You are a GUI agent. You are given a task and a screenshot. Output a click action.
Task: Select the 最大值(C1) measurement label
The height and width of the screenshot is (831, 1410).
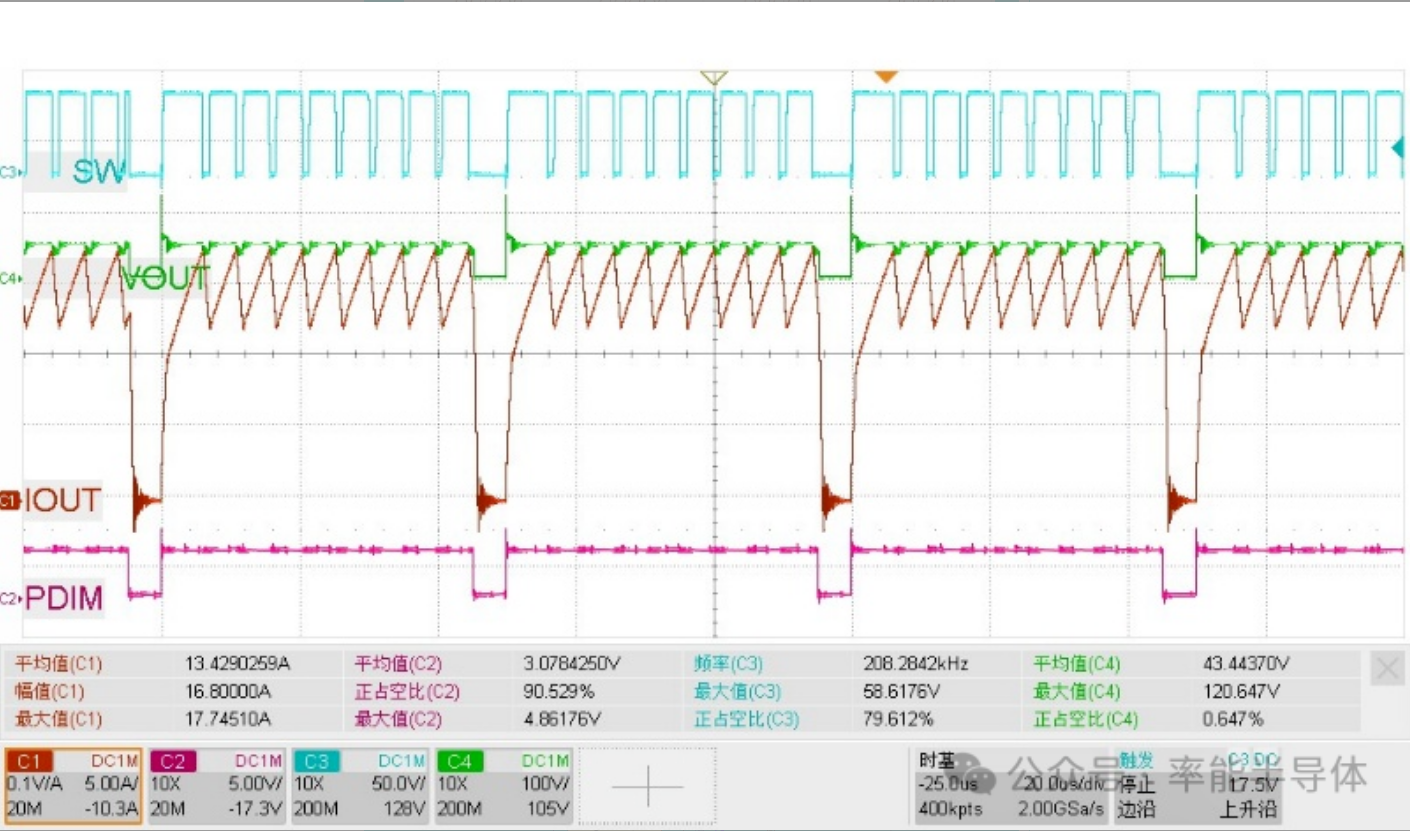[58, 718]
